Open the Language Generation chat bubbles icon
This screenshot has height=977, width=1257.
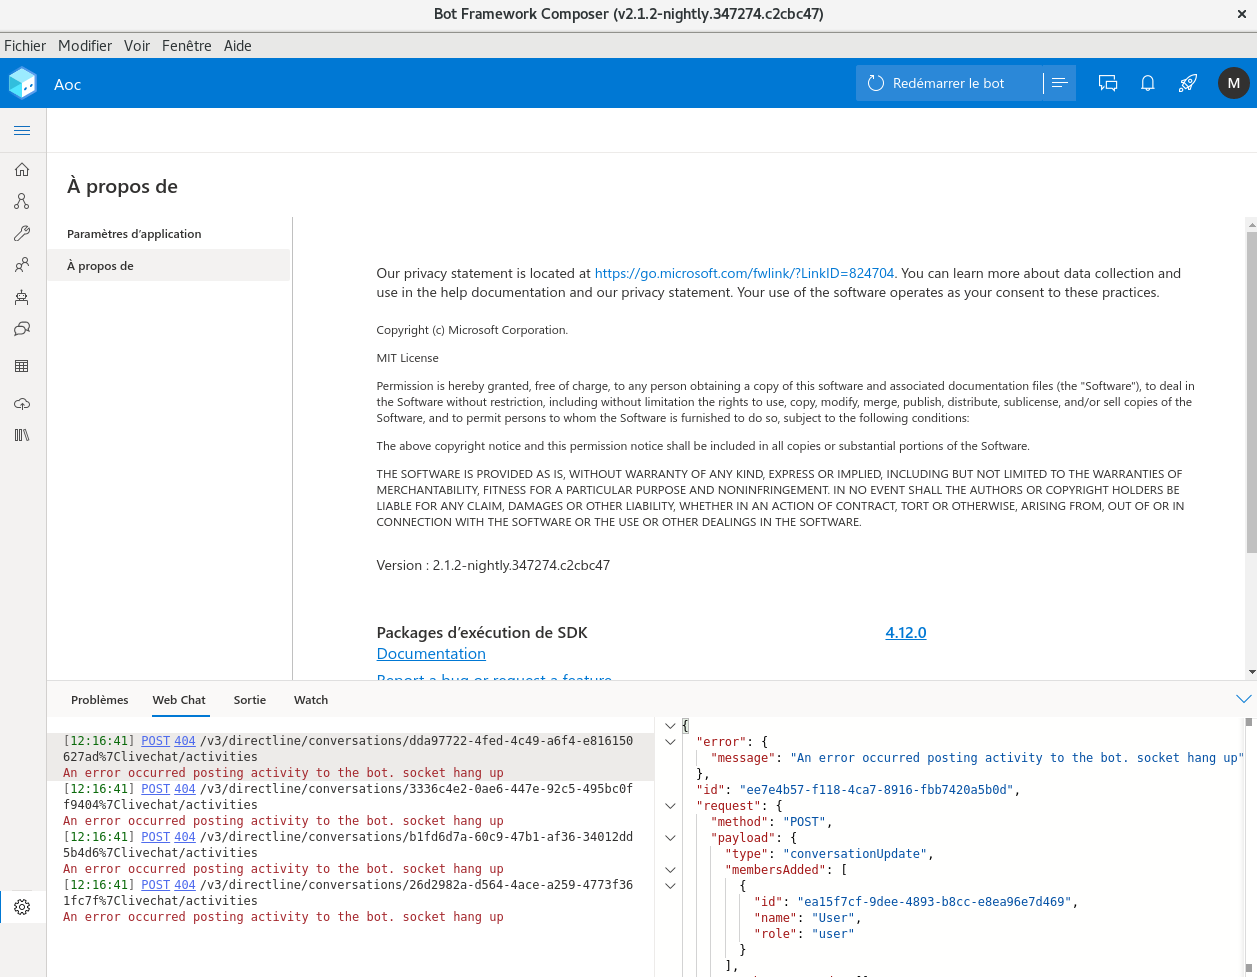(x=21, y=328)
